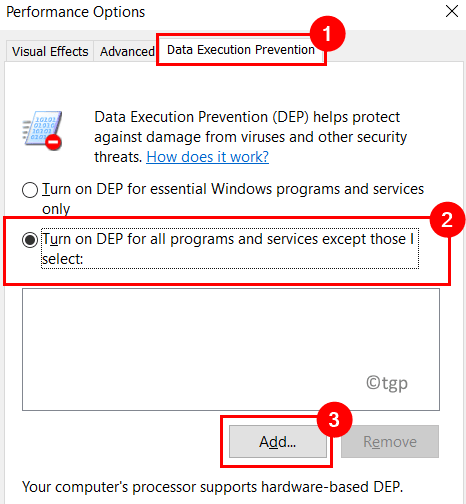466x504 pixels.
Task: Select the essential Windows programs radio circle
Action: click(x=30, y=190)
